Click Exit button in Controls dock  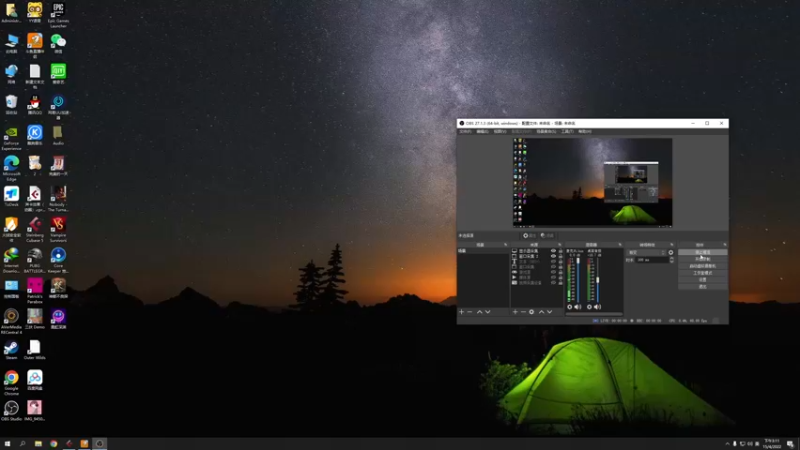703,286
